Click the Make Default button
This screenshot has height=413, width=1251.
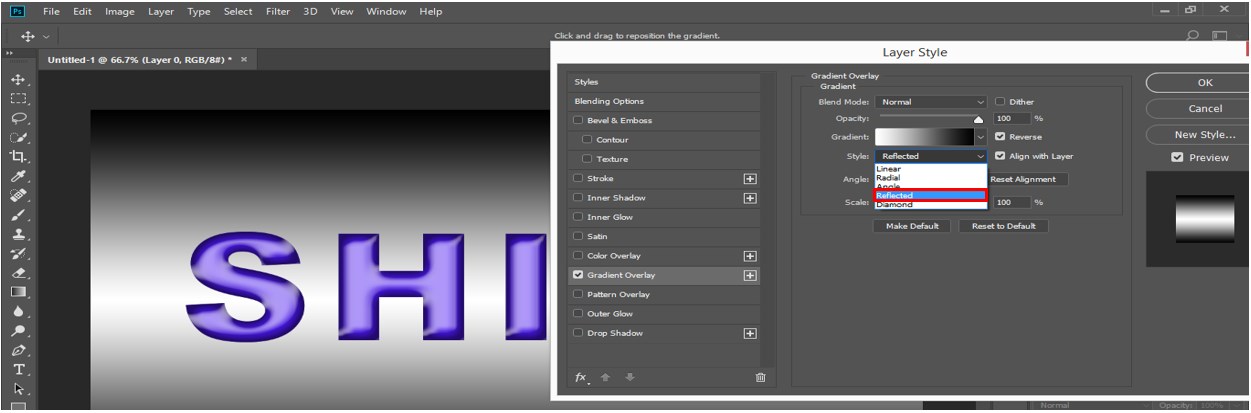(x=912, y=226)
